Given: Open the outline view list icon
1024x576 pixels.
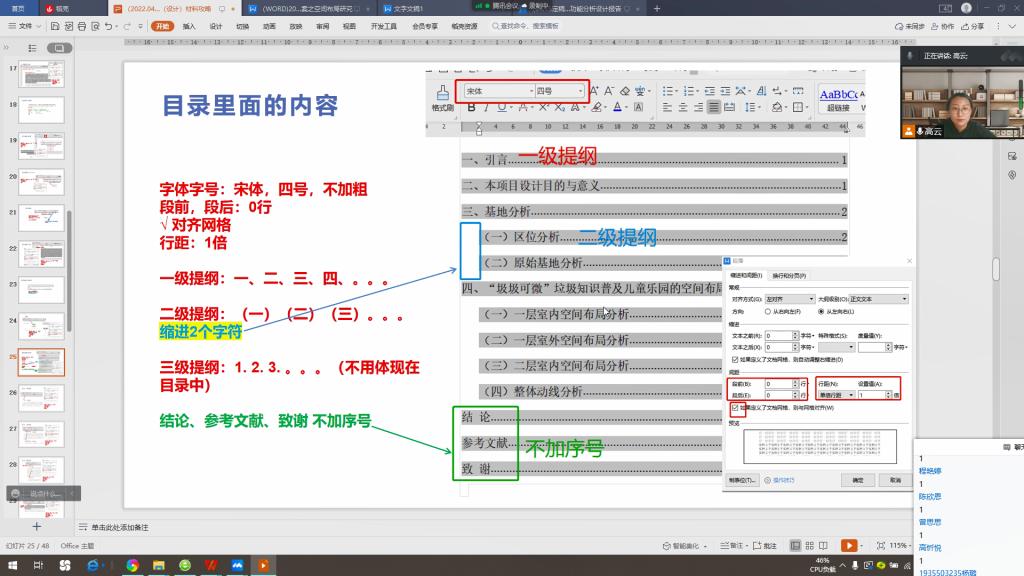Looking at the screenshot, I should [x=32, y=48].
